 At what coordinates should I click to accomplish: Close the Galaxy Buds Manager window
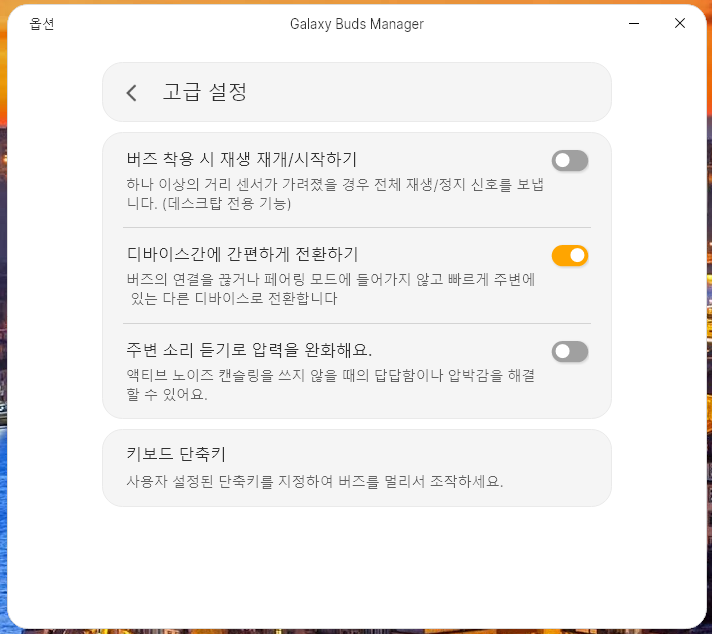tap(680, 23)
